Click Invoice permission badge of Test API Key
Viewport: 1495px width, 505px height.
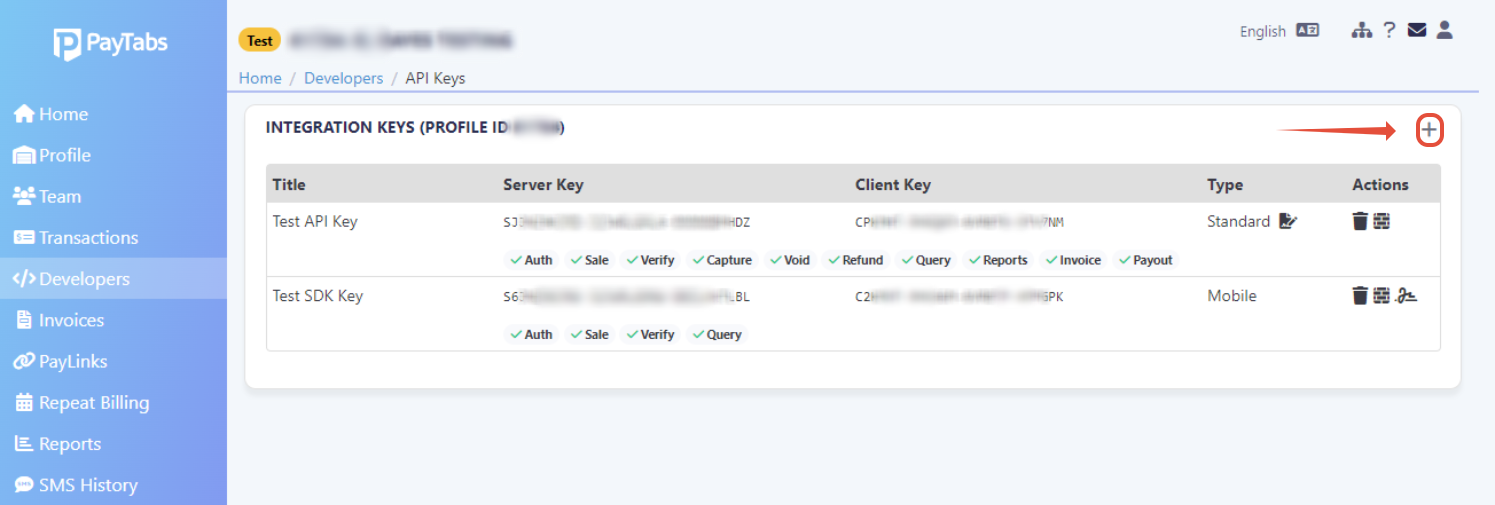coord(1073,260)
